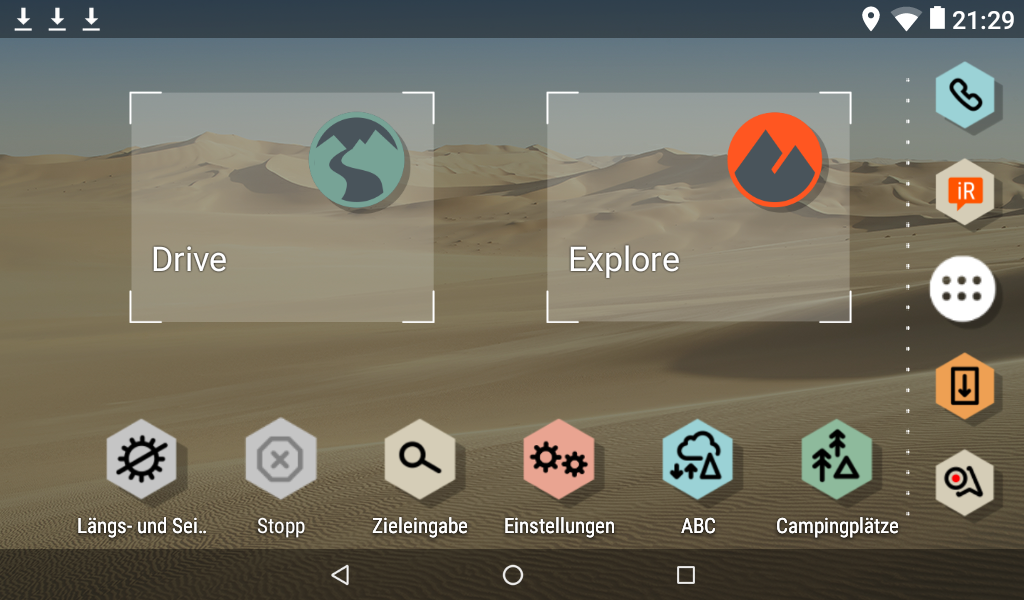Viewport: 1024px width, 600px height.
Task: Tap the Android home circle button
Action: coord(513,575)
